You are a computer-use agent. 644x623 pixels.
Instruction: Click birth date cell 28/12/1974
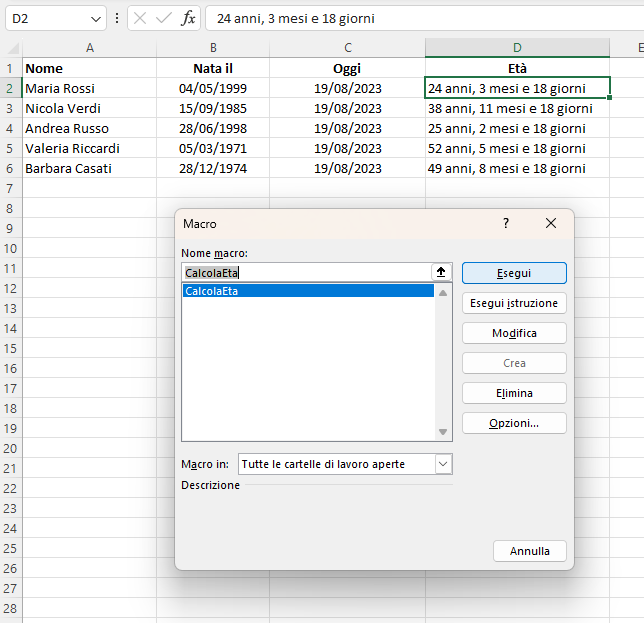[x=213, y=168]
